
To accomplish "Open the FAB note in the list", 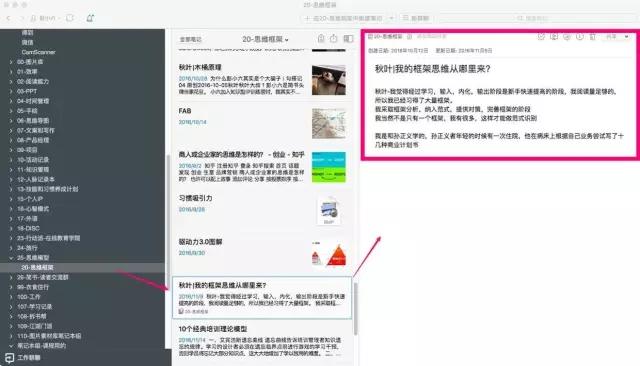I will click(x=262, y=123).
